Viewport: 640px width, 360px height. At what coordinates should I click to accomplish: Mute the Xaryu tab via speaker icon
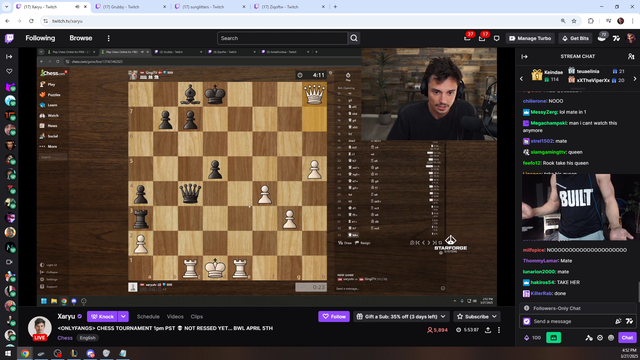click(77, 7)
